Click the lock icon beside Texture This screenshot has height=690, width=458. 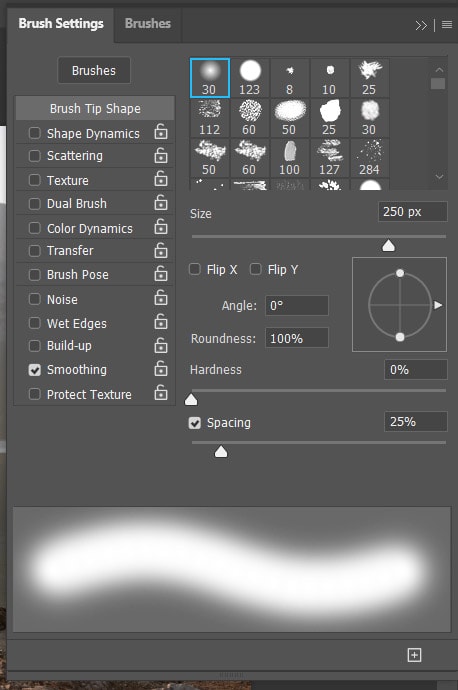tap(161, 179)
